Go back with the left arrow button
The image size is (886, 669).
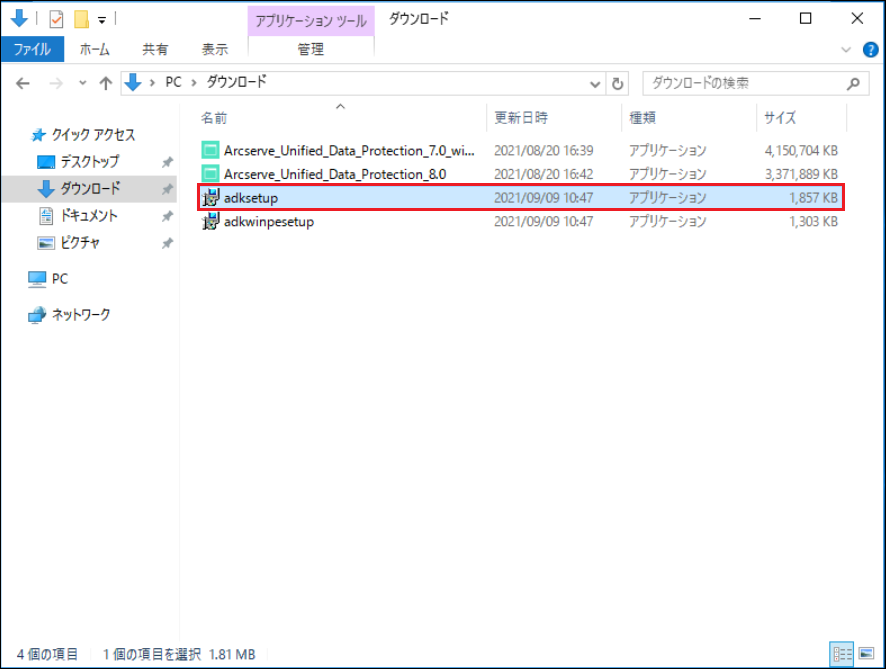23,84
